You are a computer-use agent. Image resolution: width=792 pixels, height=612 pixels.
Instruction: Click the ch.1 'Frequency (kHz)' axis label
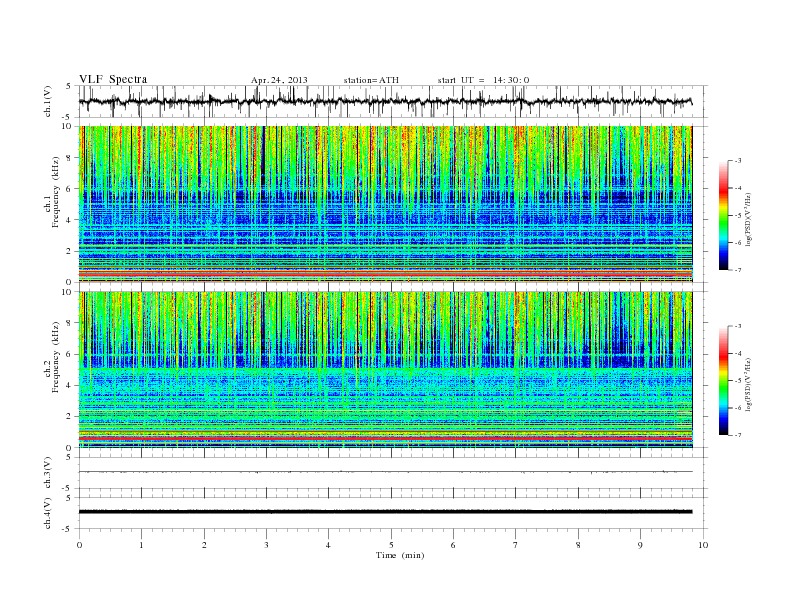(56, 192)
